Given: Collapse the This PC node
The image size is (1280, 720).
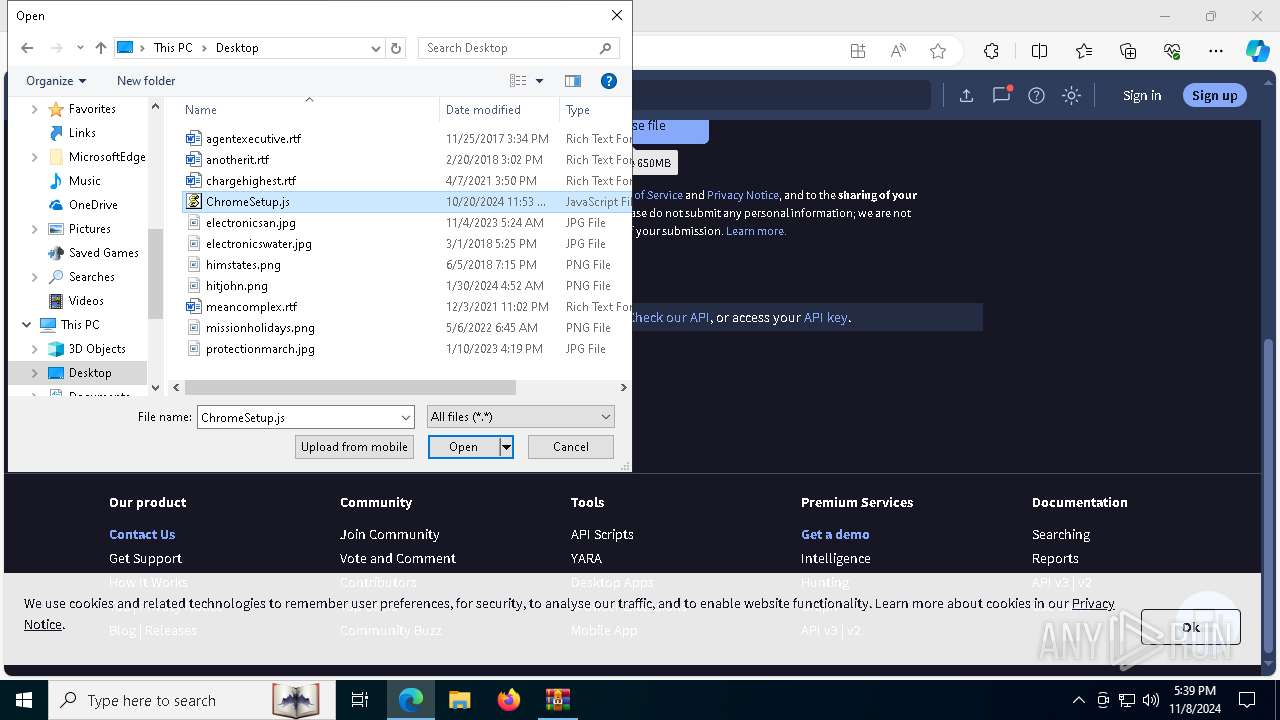Looking at the screenshot, I should (26, 325).
